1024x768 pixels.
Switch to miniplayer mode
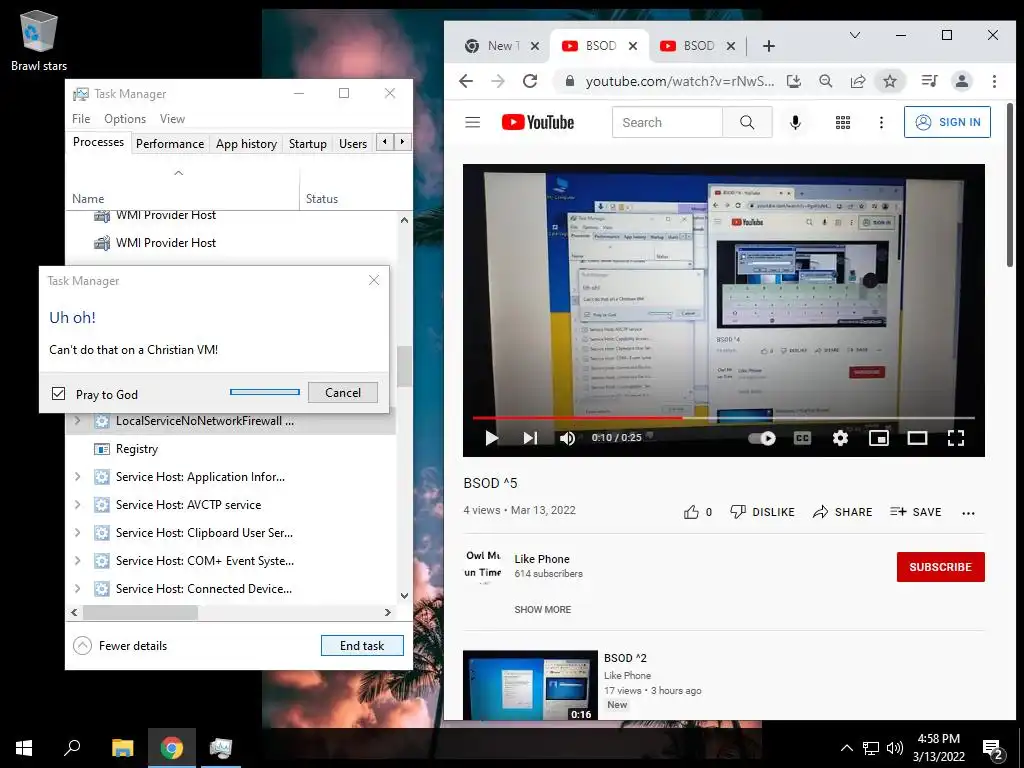(878, 438)
